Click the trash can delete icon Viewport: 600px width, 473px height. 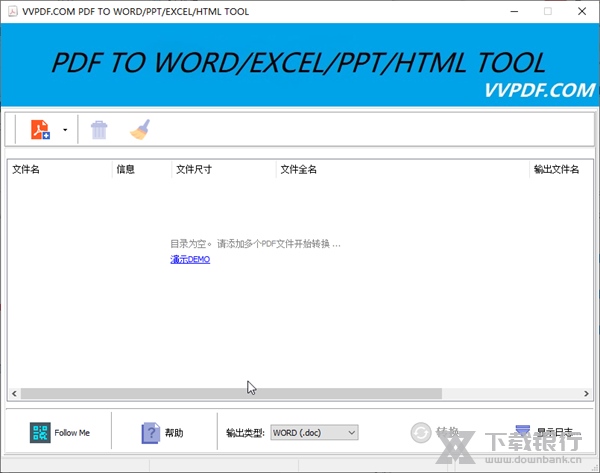(x=99, y=130)
